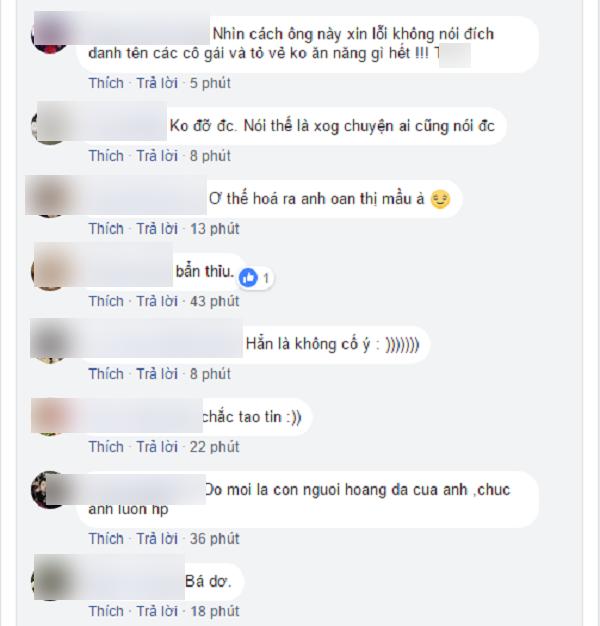Click Thích below the "bẳn thỉu" comment

pos(106,301)
